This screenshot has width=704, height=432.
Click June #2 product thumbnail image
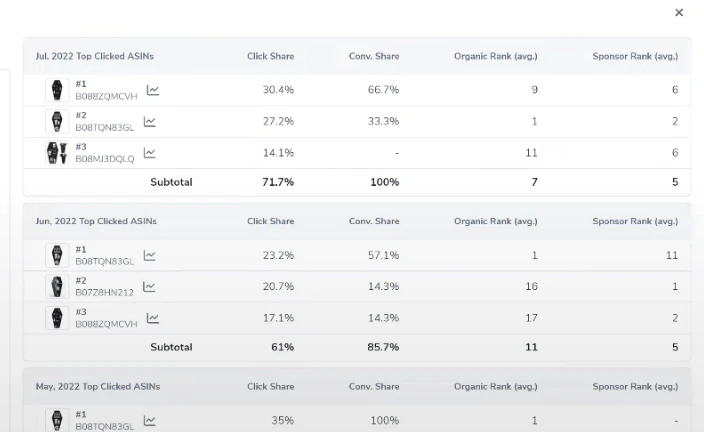coord(57,287)
